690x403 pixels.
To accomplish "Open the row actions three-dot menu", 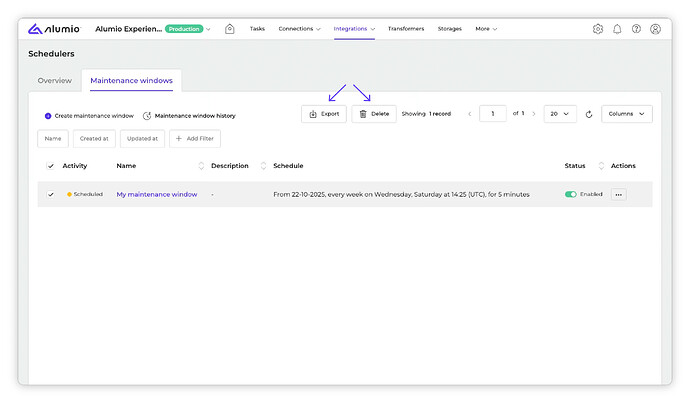I will [619, 194].
